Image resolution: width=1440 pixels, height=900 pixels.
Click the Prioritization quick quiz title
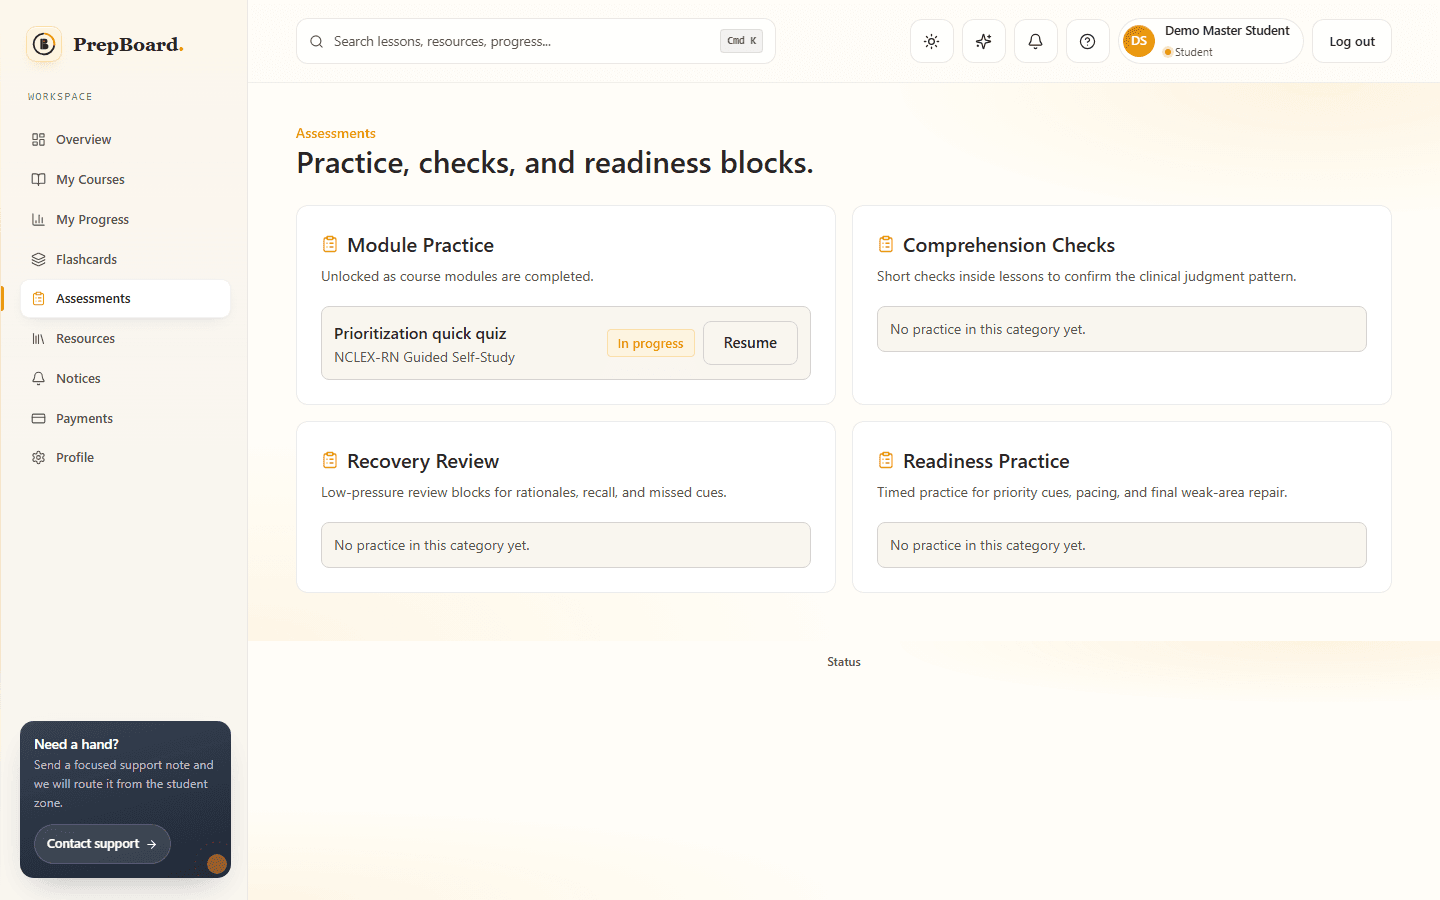coord(420,334)
